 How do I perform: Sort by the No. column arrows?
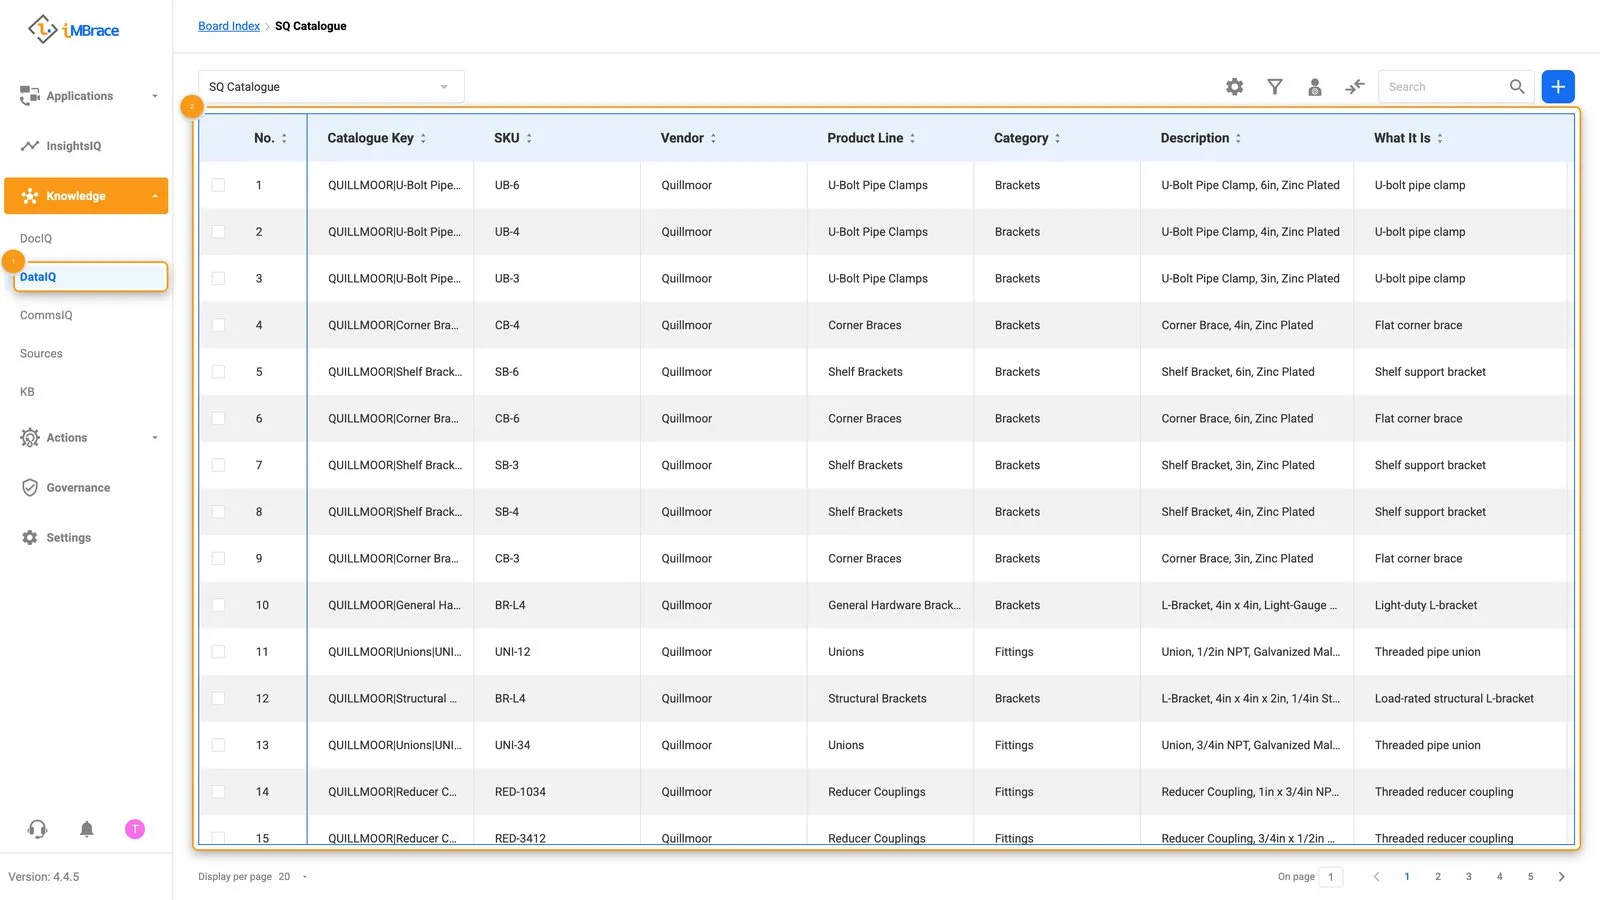coord(284,138)
